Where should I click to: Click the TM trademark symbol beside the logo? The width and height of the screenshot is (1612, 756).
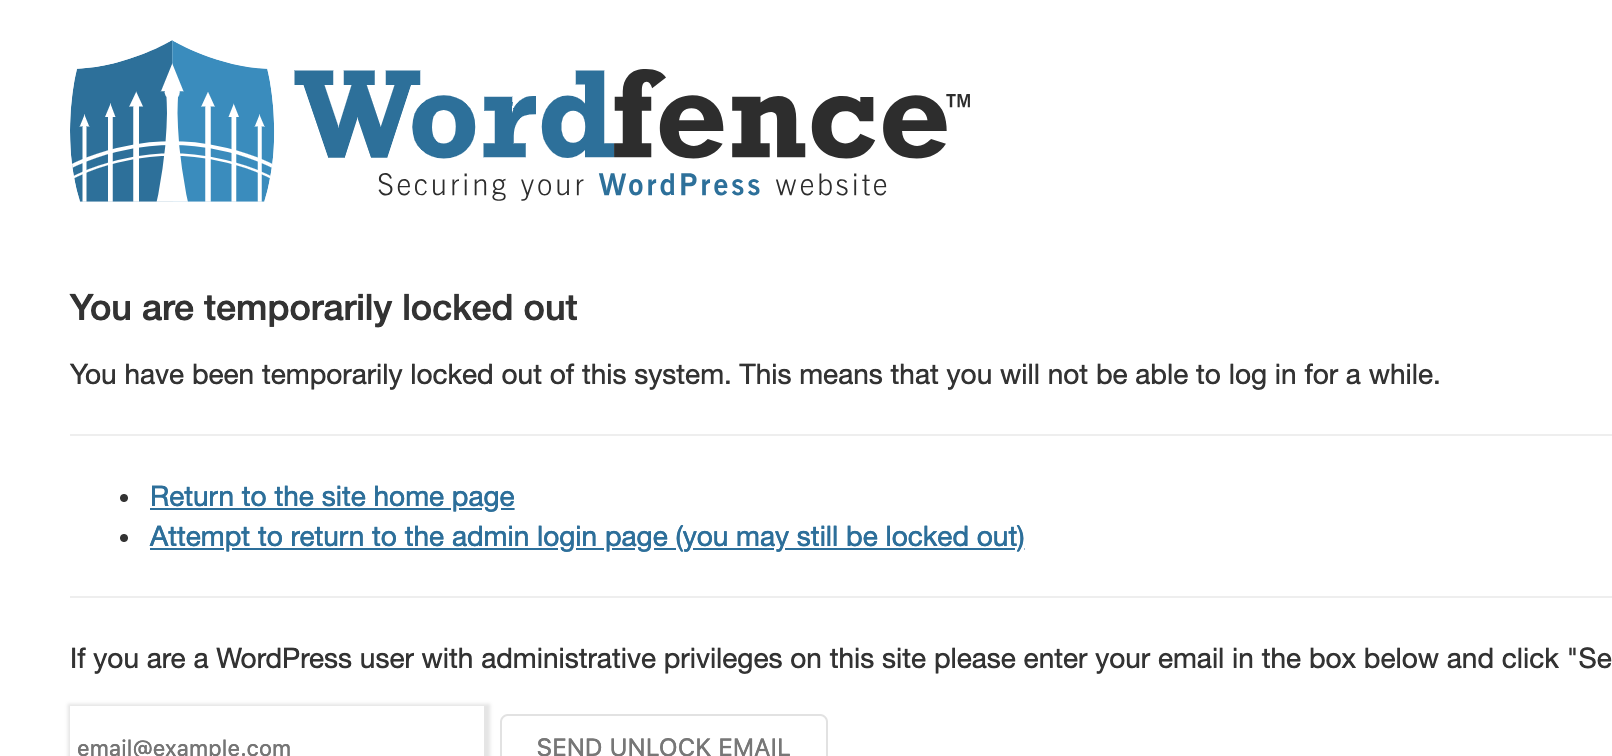tap(958, 101)
